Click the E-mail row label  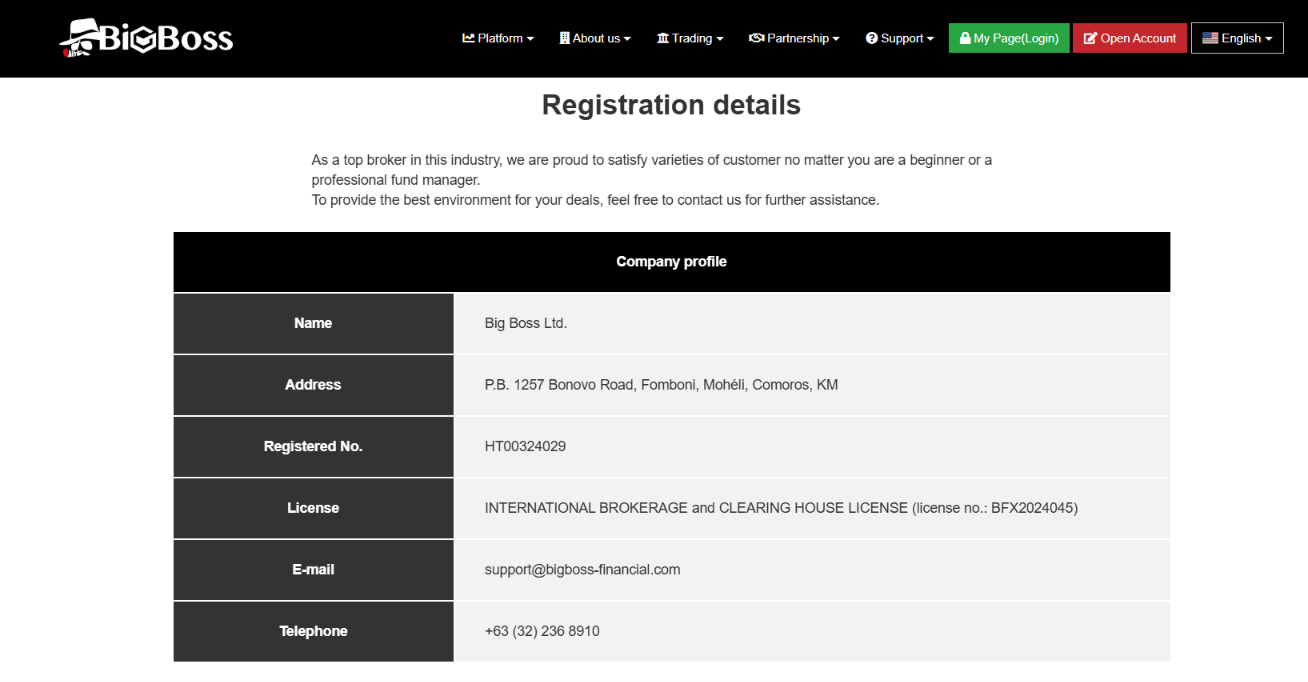click(x=313, y=570)
